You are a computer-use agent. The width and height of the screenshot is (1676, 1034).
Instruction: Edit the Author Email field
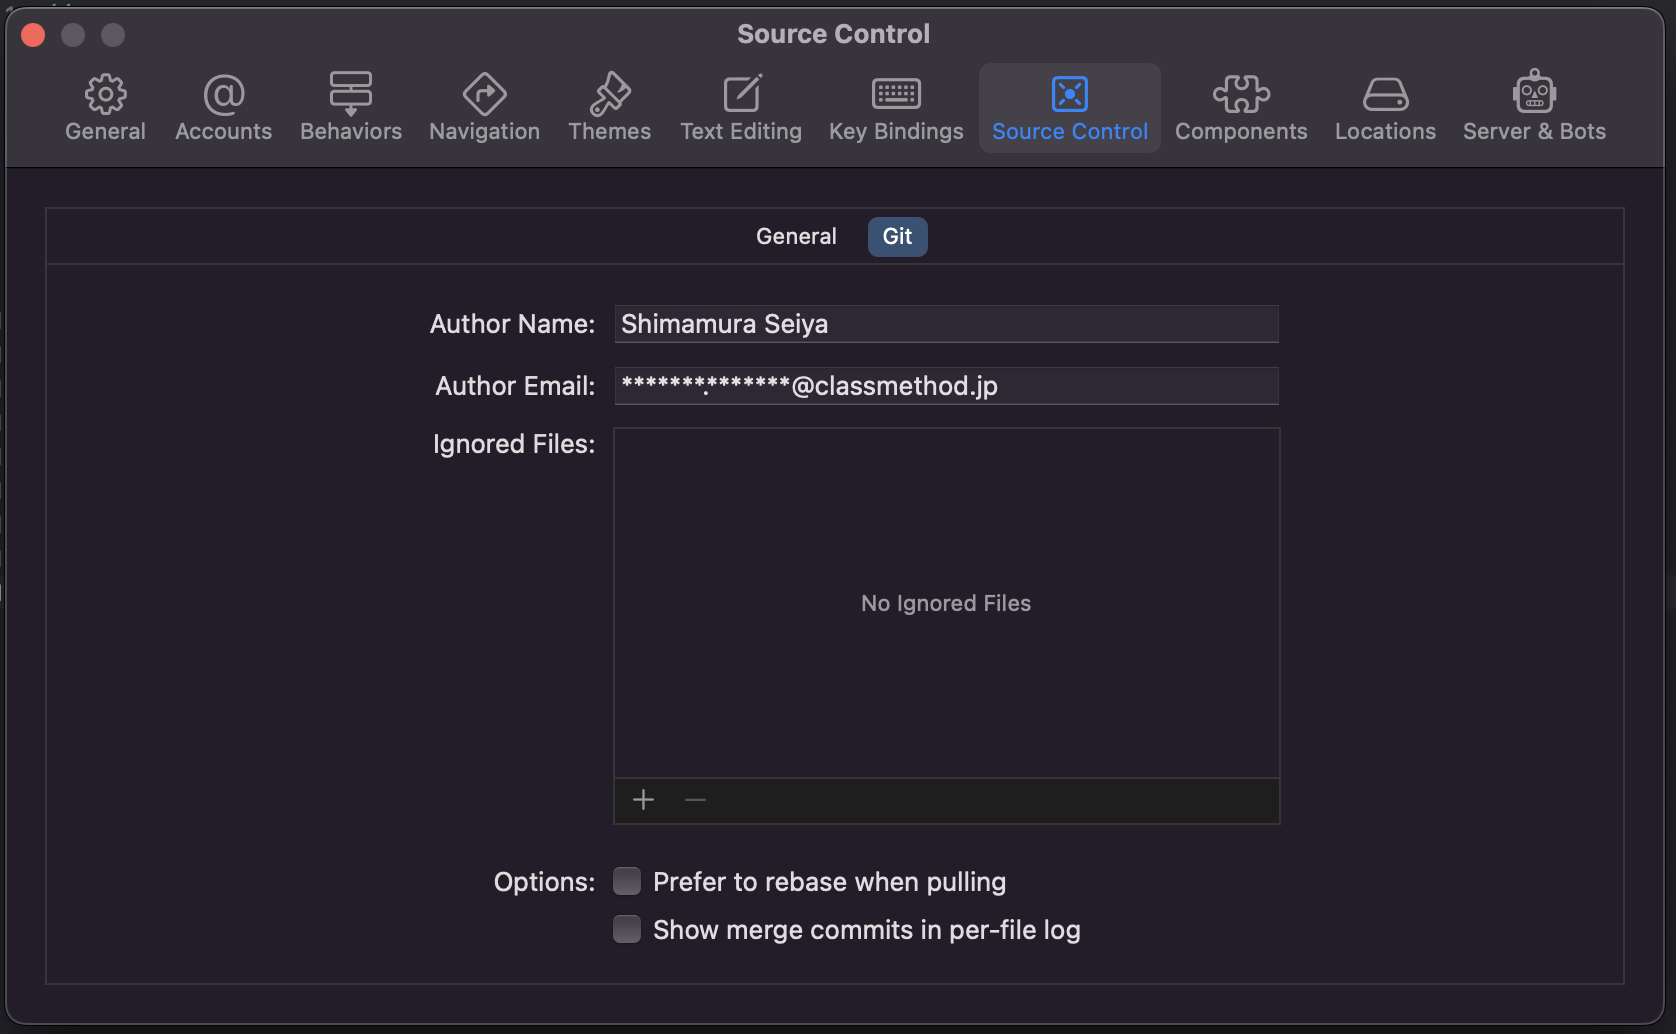(x=946, y=386)
